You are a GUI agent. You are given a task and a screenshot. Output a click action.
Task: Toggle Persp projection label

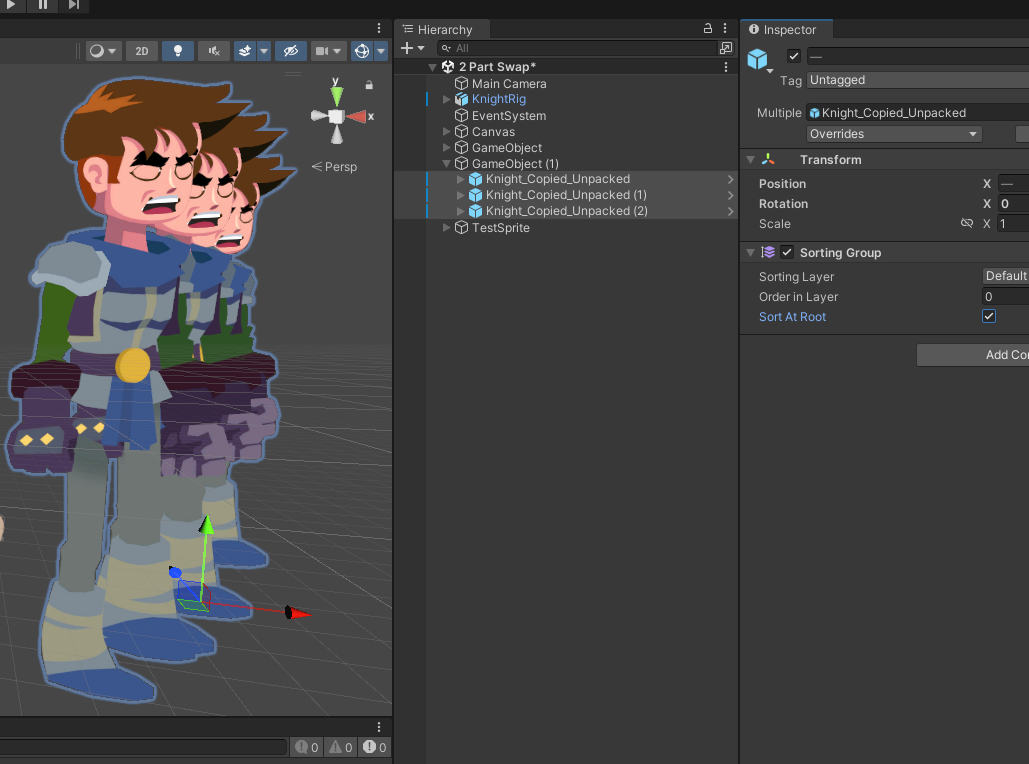335,167
